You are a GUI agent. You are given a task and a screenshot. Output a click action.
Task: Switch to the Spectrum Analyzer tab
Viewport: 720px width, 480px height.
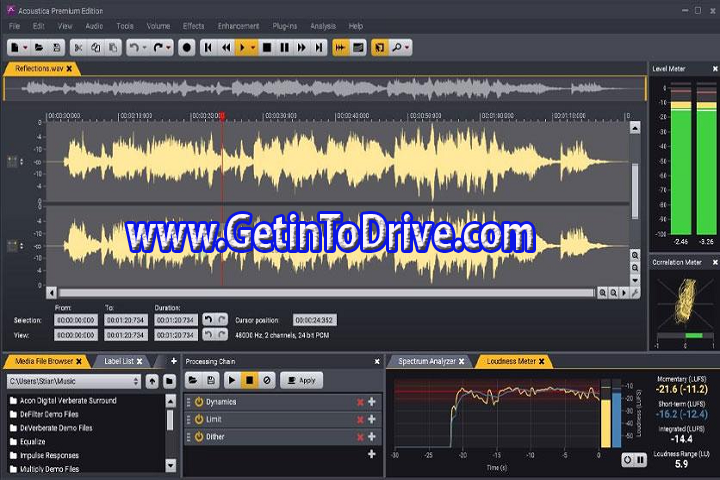coord(427,361)
